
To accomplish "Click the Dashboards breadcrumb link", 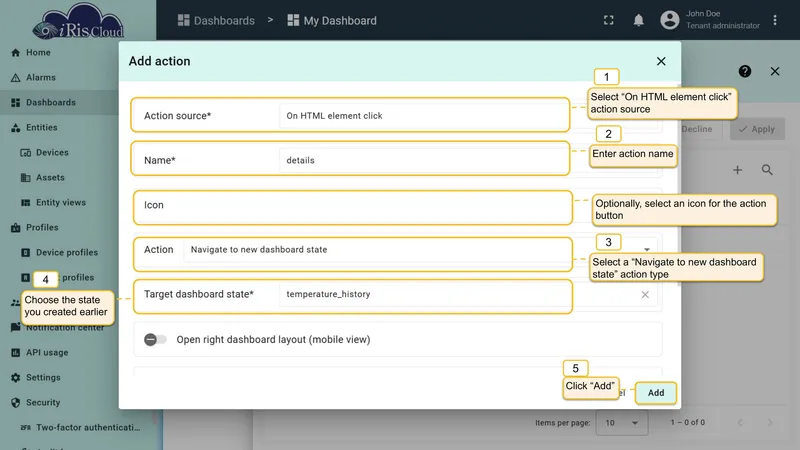I will click(216, 20).
